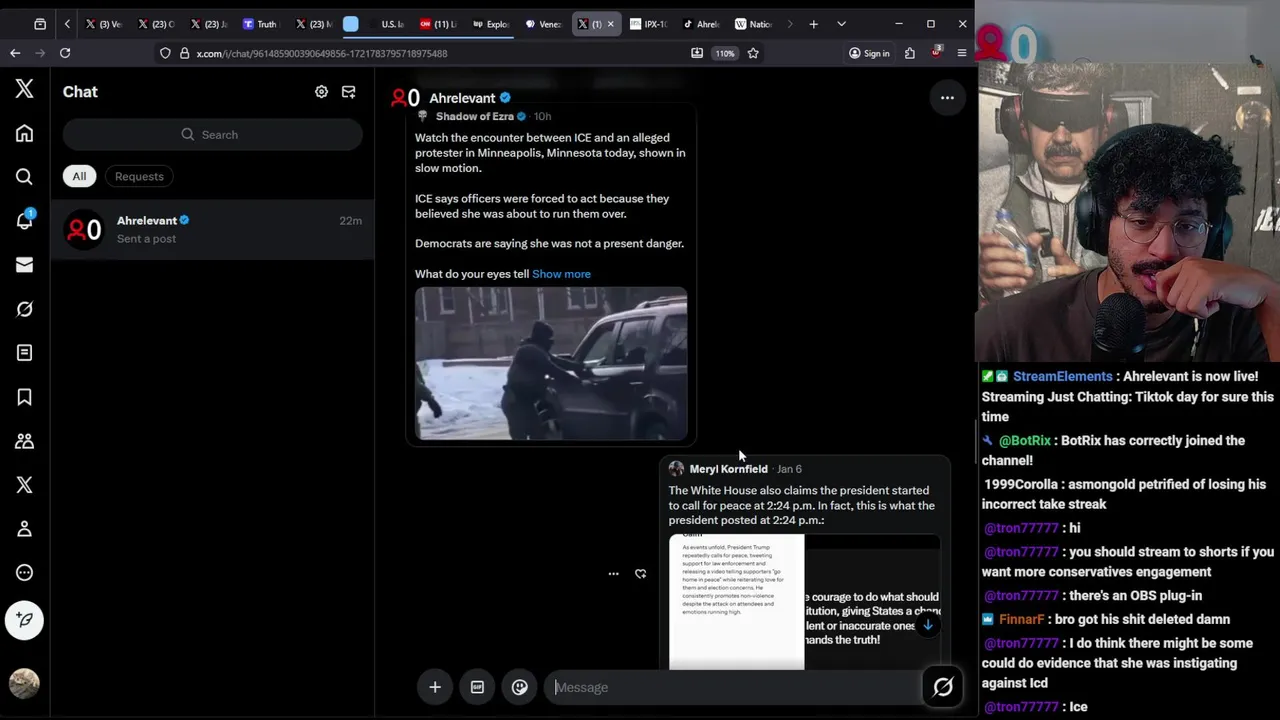This screenshot has height=720, width=1280.
Task: Go back using browser back arrow
Action: pyautogui.click(x=15, y=53)
